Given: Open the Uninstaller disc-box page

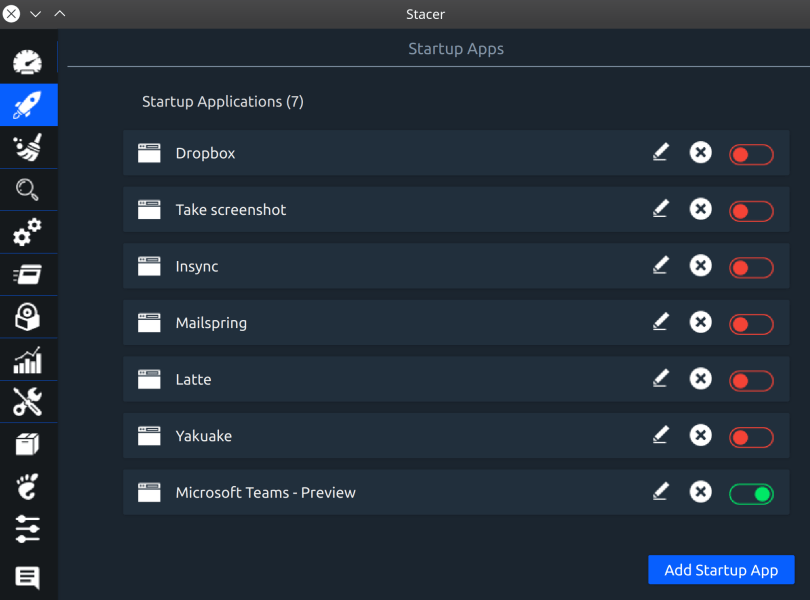Looking at the screenshot, I should pyautogui.click(x=28, y=317).
